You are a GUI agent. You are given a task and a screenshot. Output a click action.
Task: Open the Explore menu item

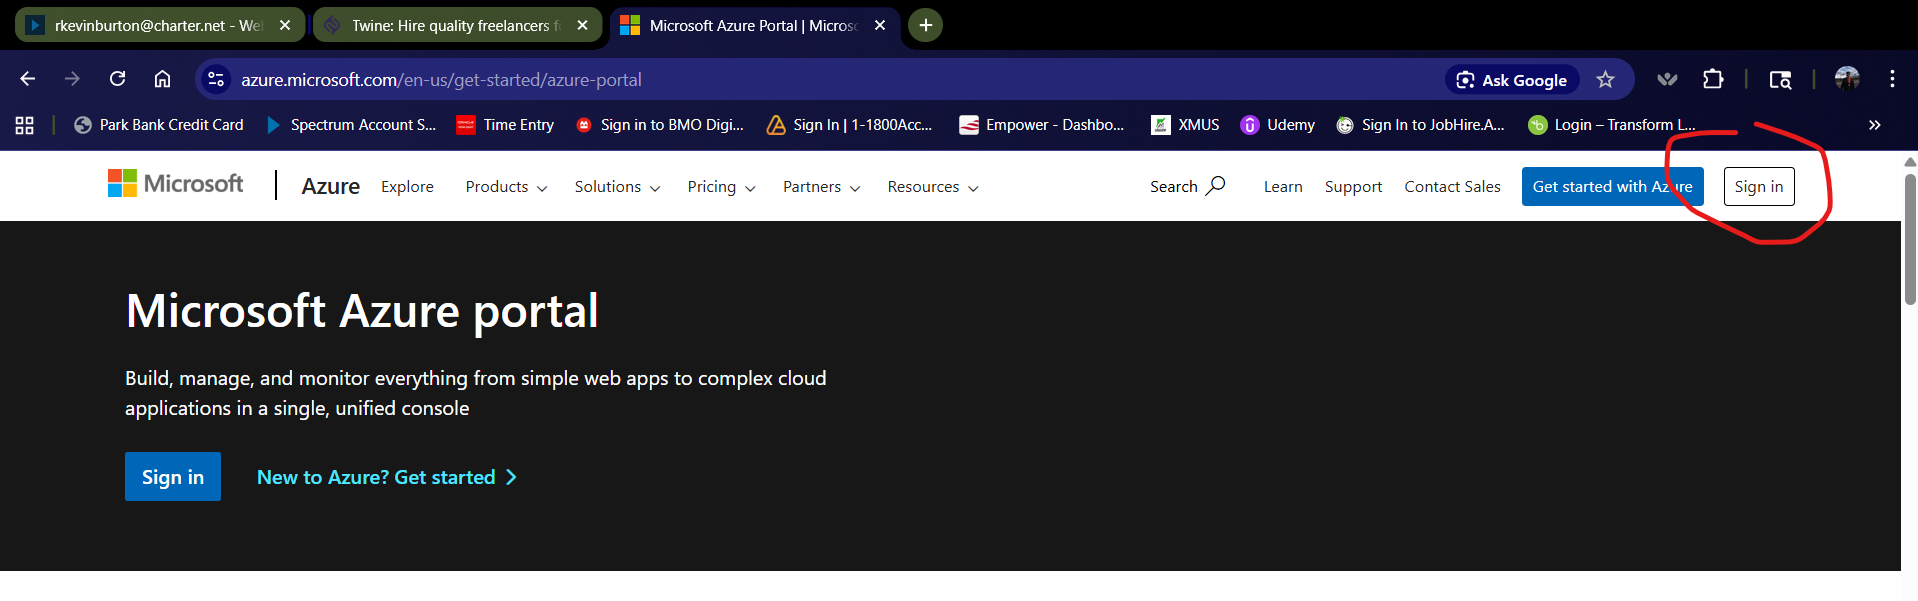click(407, 187)
